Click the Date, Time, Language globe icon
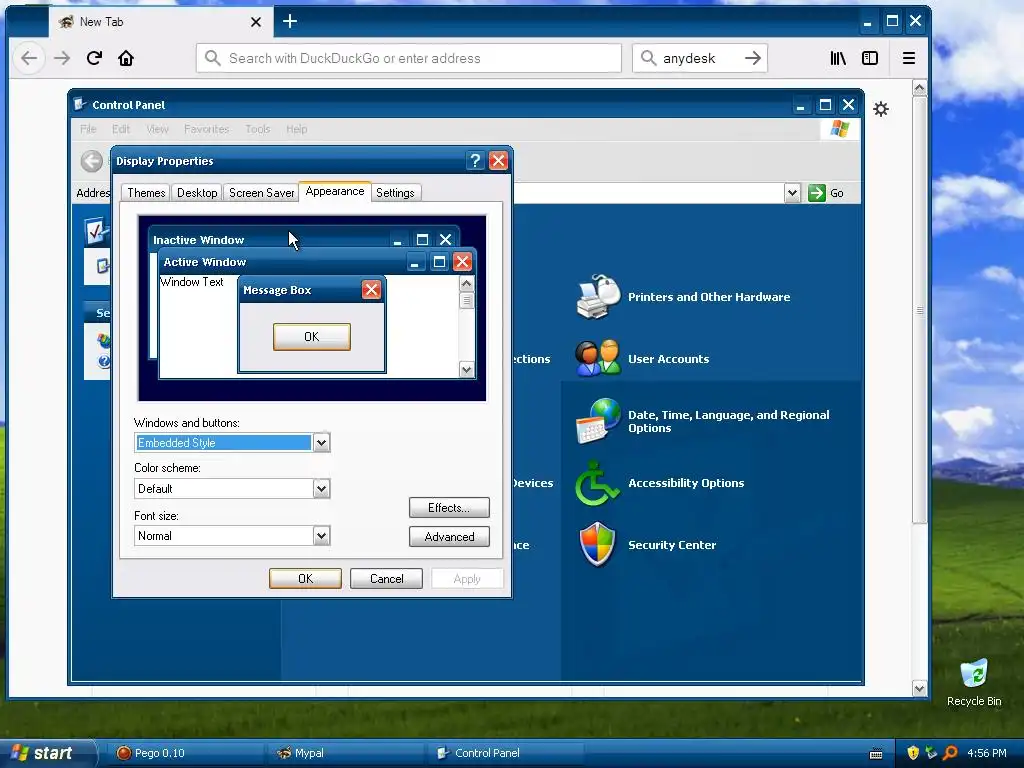The width and height of the screenshot is (1024, 768). pyautogui.click(x=598, y=421)
